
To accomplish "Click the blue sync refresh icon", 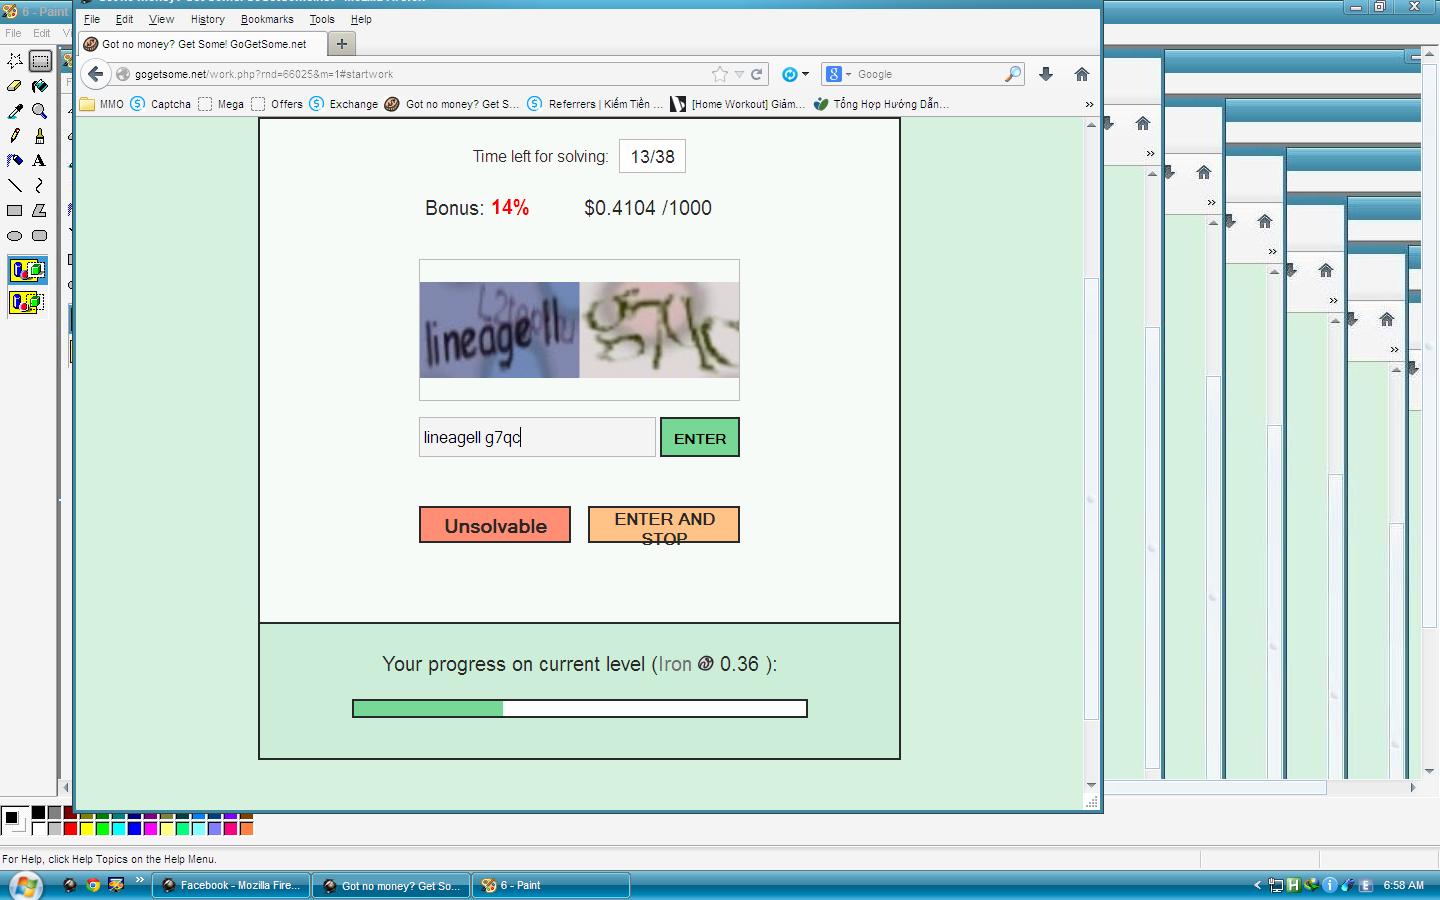I will point(789,74).
